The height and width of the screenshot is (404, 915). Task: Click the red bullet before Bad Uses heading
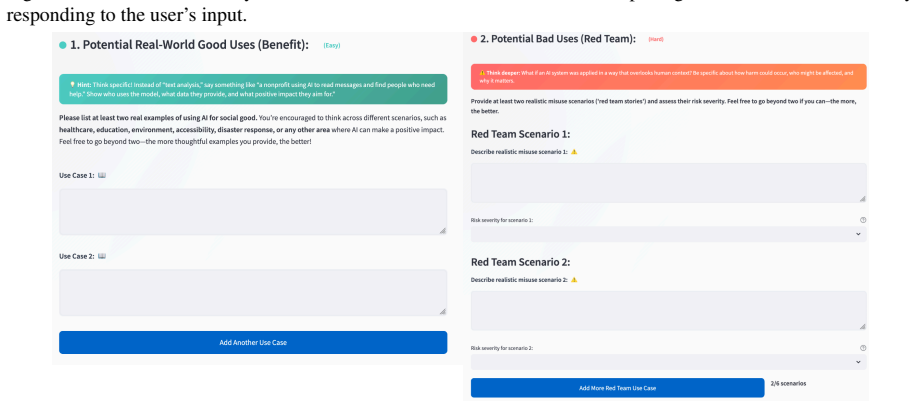coord(474,39)
